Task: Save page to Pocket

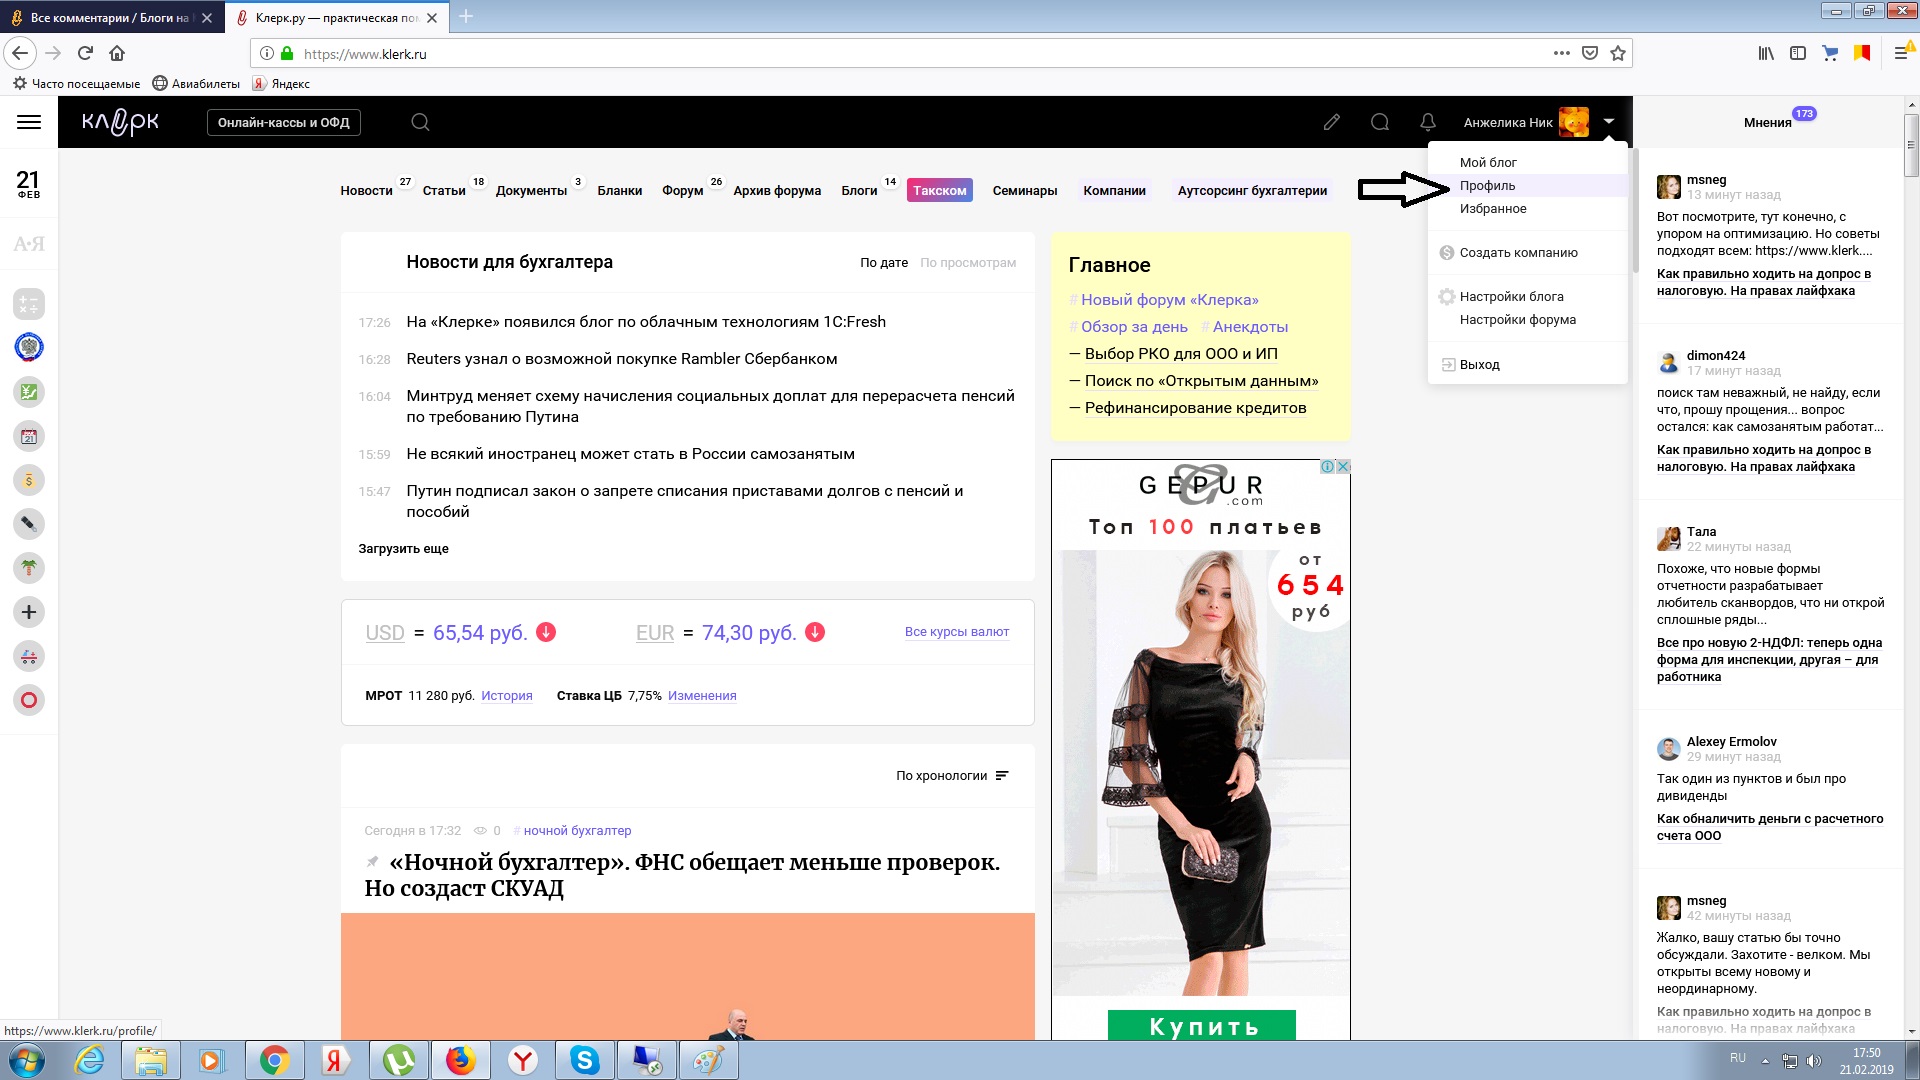Action: coord(1590,53)
